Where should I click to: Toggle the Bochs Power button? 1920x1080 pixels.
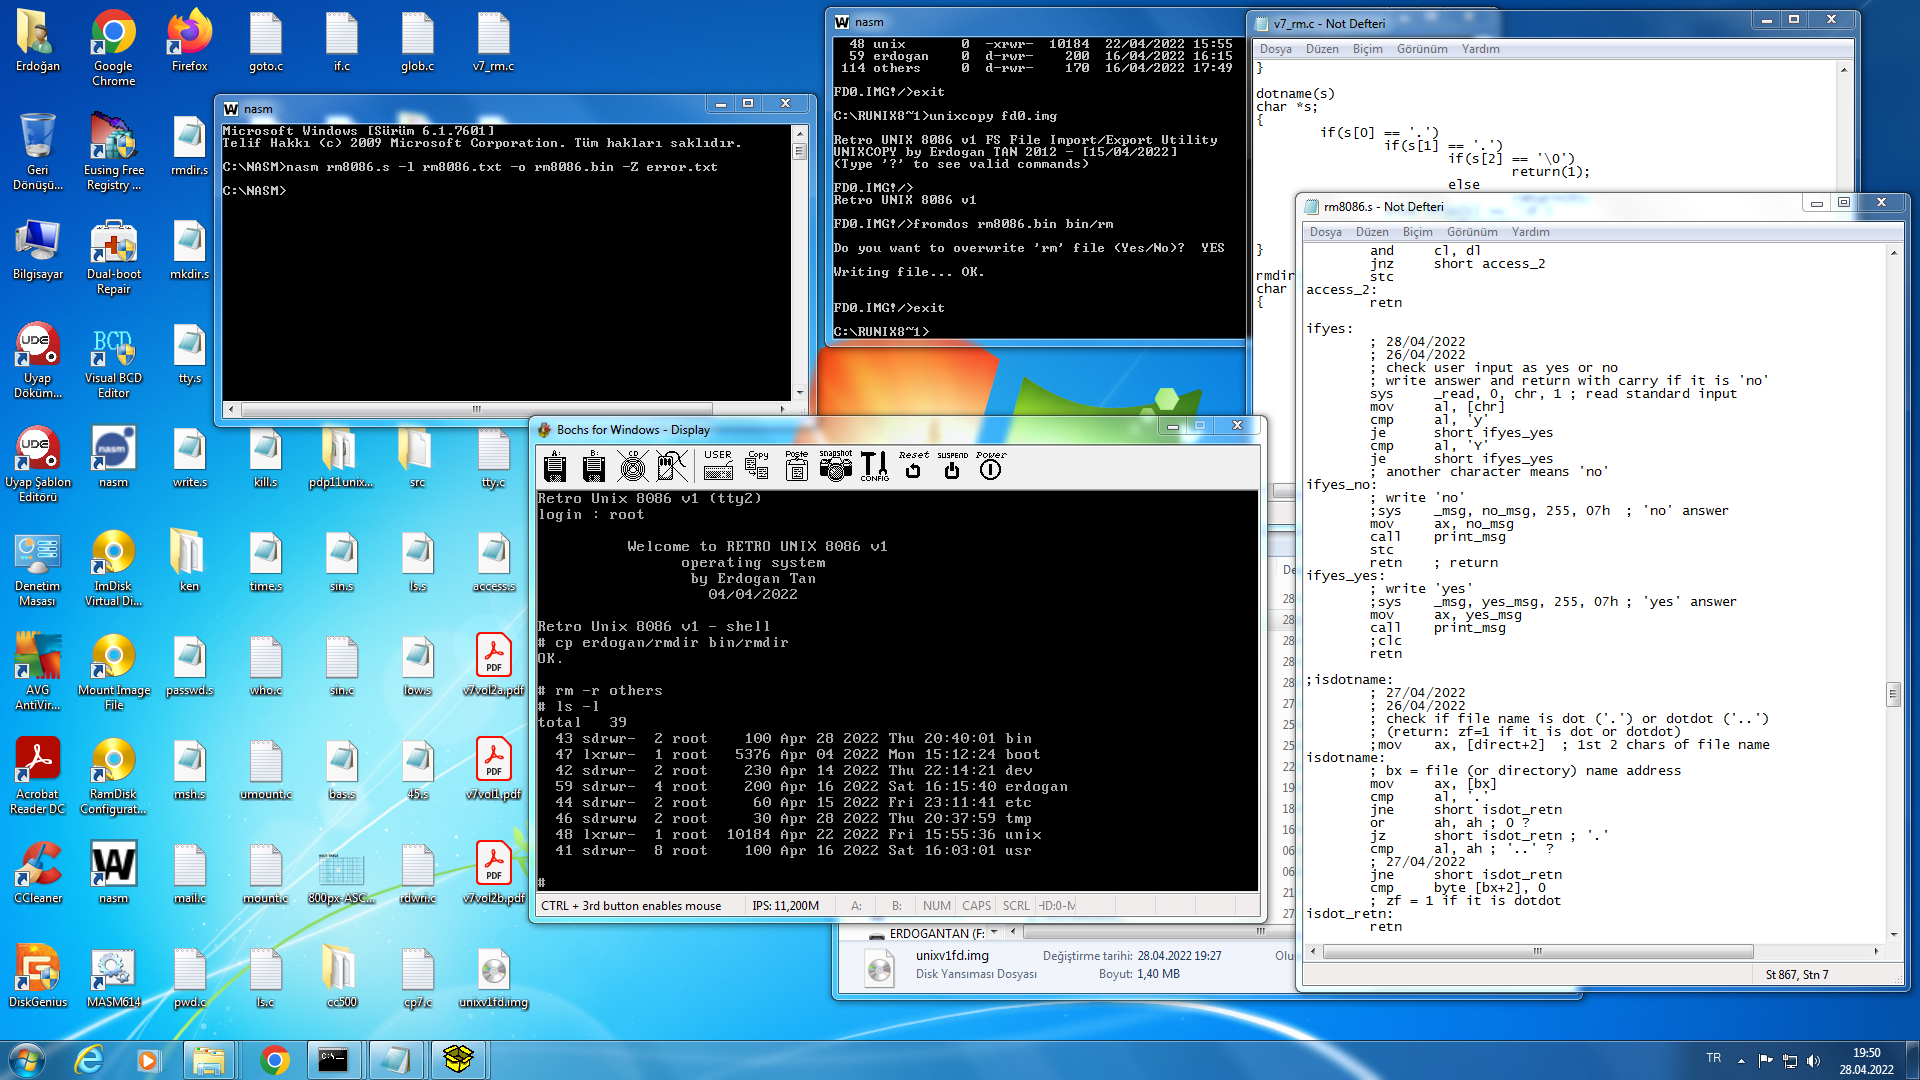pyautogui.click(x=990, y=466)
